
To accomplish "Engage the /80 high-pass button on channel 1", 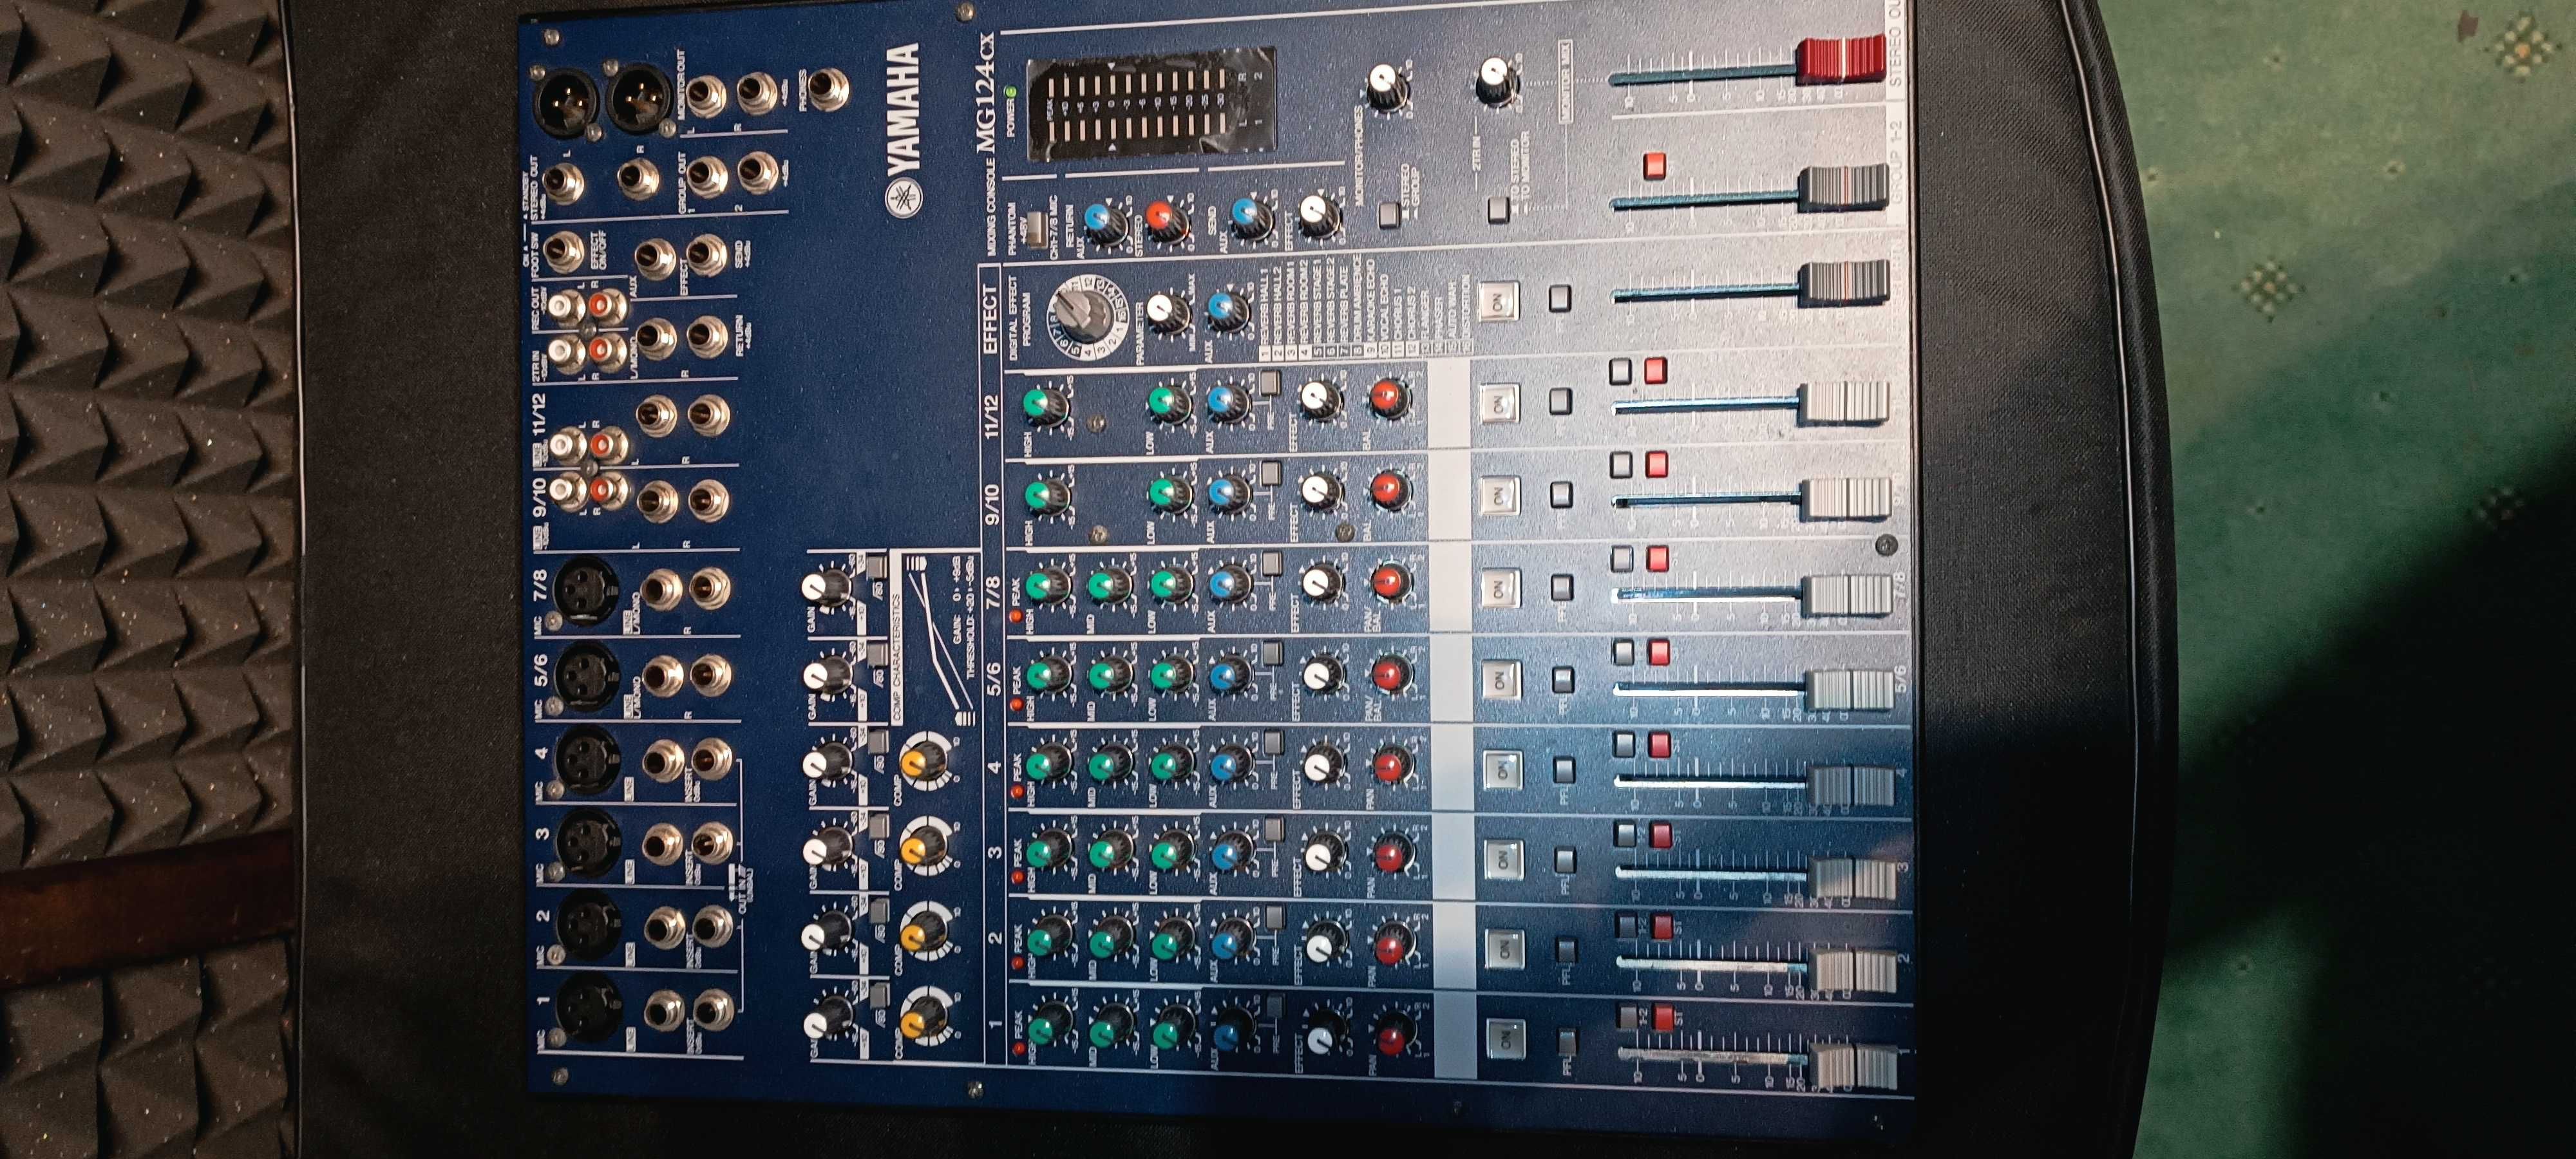I will point(879,995).
